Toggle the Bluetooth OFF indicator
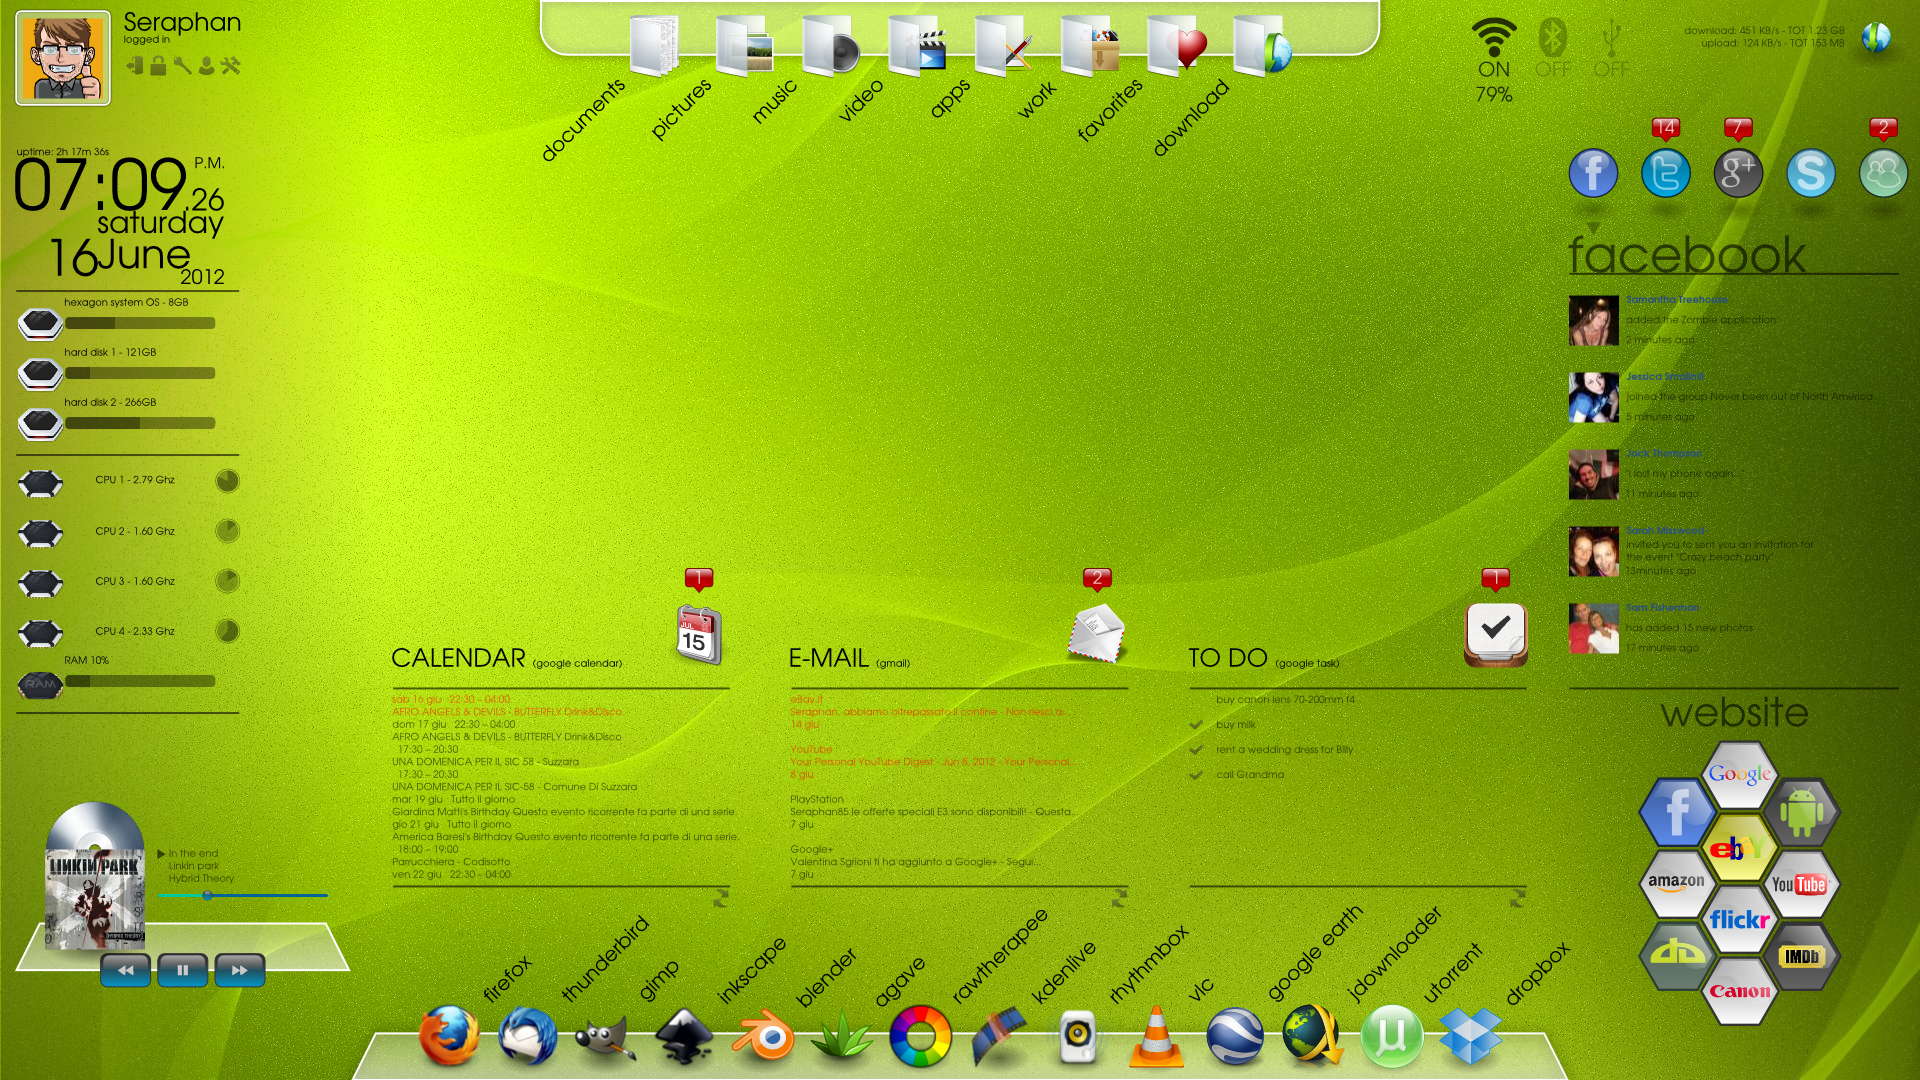 (1553, 48)
